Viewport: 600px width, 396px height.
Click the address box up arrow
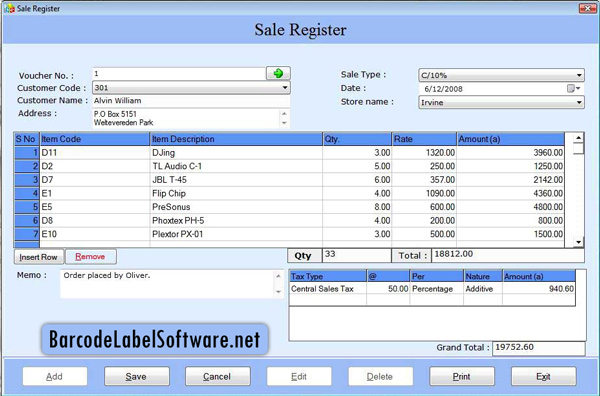click(x=284, y=114)
